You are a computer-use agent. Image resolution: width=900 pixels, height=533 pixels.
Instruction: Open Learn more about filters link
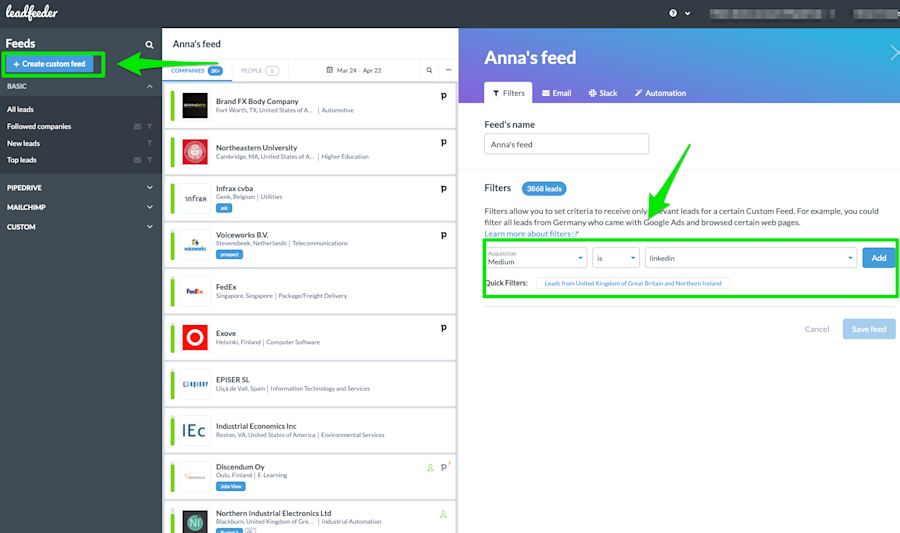coord(531,234)
